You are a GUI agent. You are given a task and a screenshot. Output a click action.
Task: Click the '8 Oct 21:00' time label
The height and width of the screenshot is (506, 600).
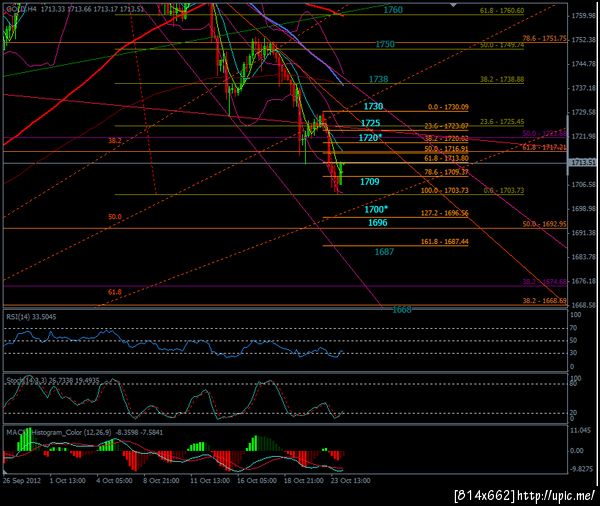[161, 480]
